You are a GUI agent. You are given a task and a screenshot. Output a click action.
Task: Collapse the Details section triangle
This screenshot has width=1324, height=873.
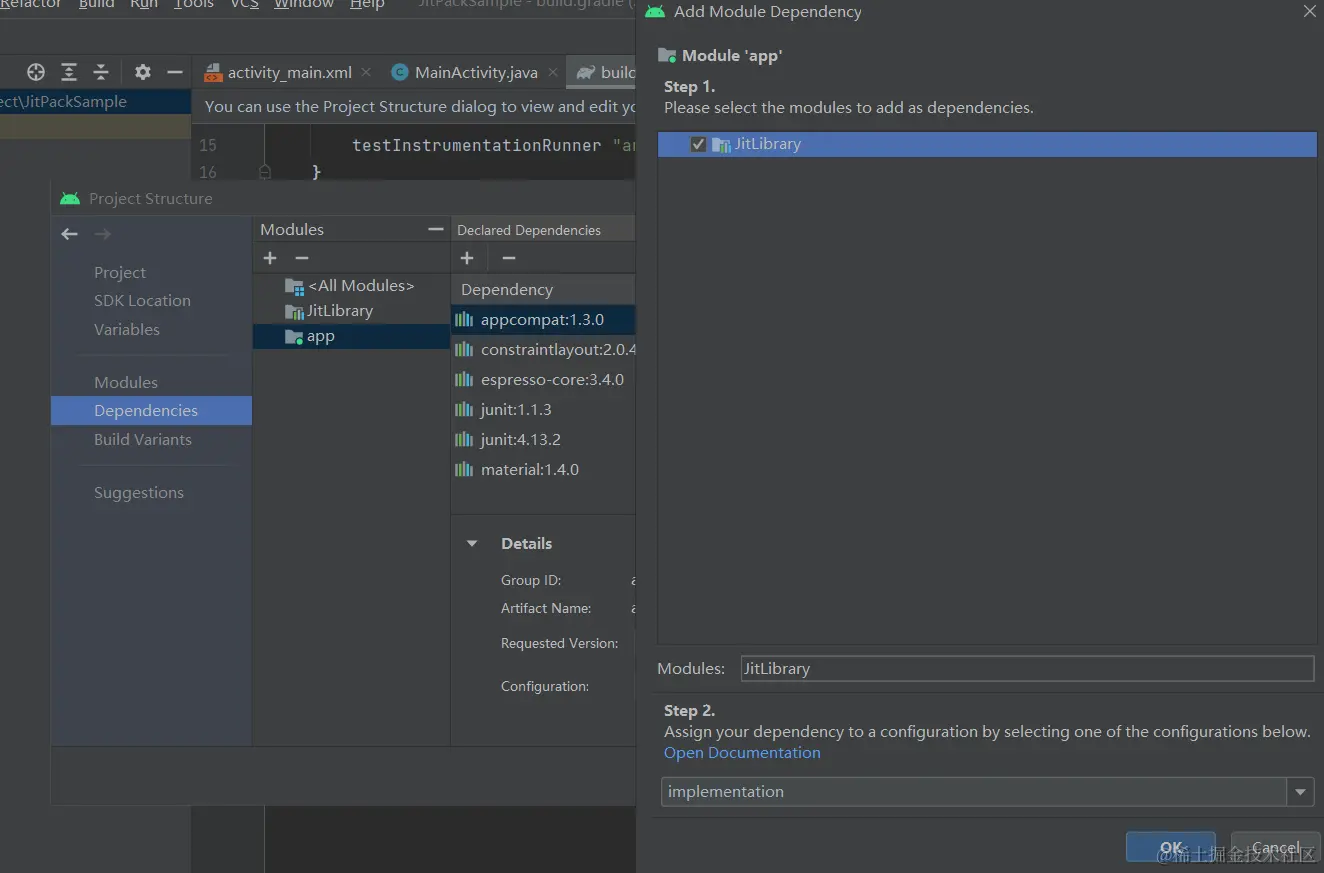pos(473,544)
